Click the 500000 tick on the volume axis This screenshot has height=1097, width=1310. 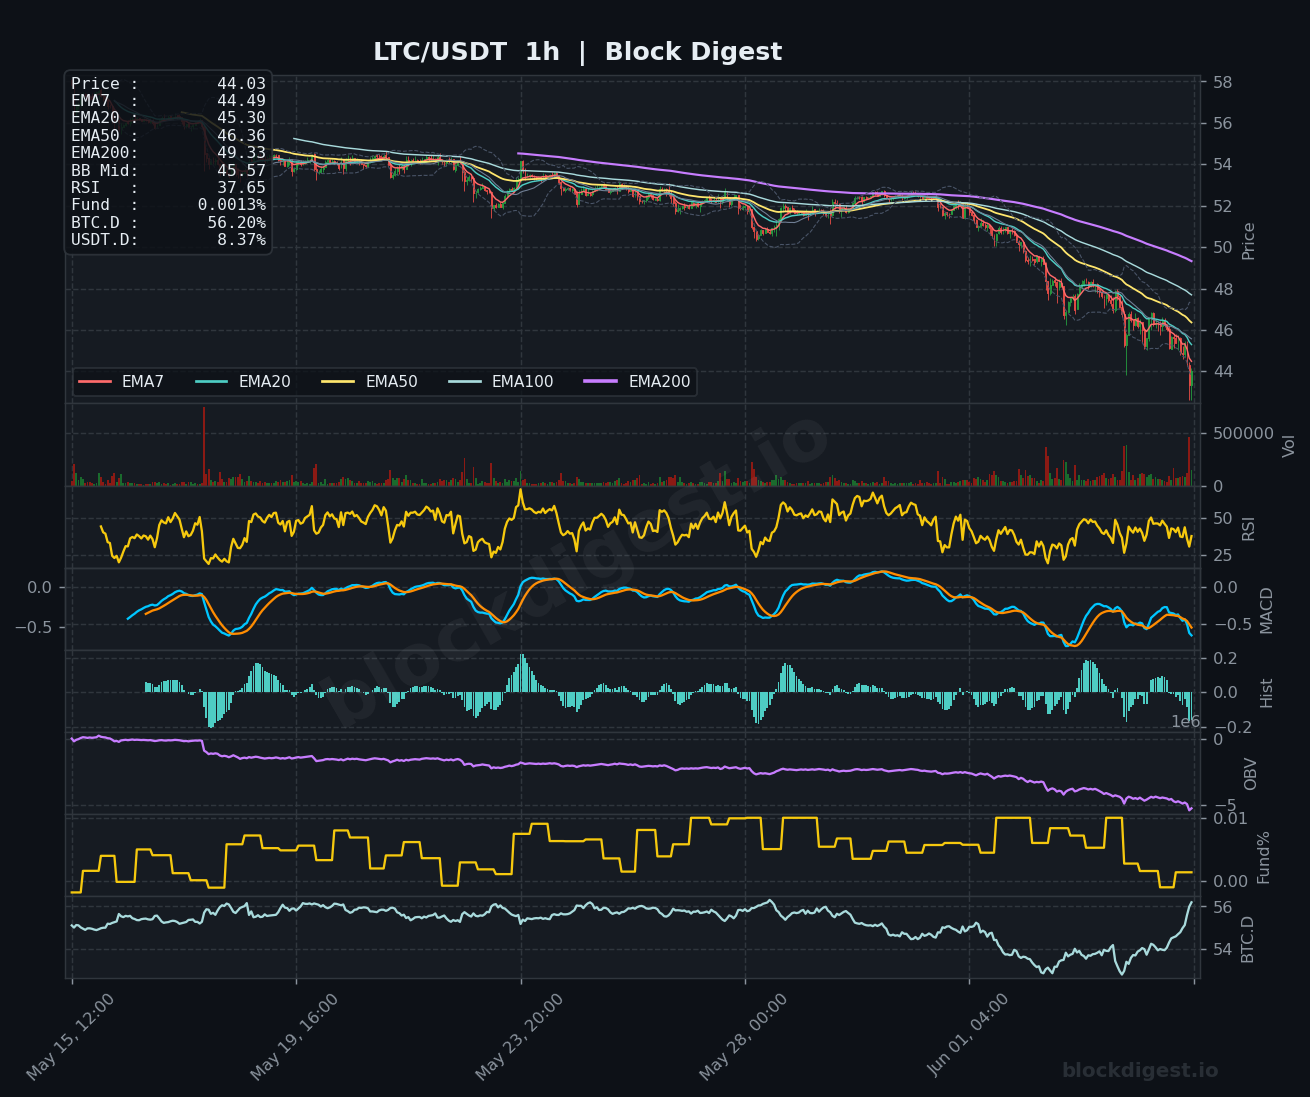tap(1243, 434)
